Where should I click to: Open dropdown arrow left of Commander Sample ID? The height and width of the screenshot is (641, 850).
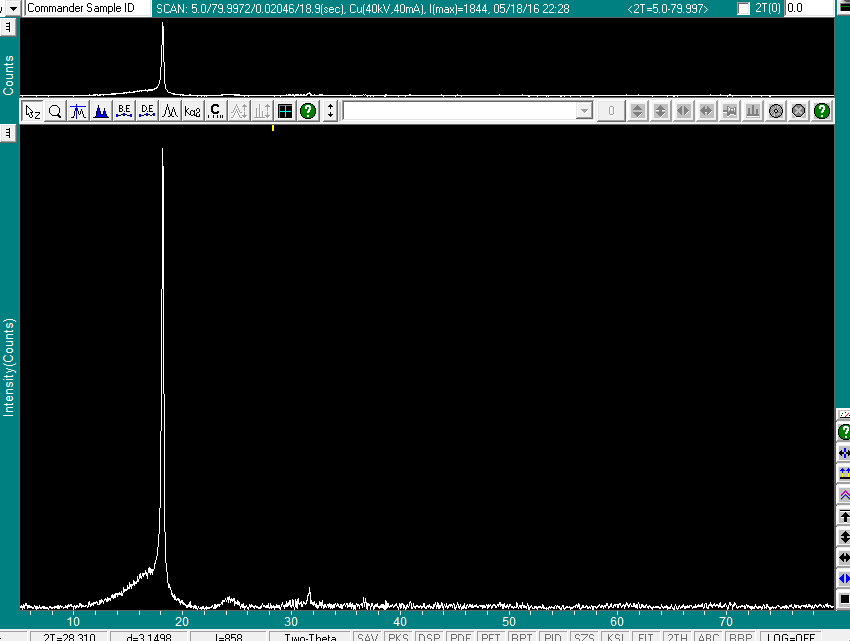pyautogui.click(x=13, y=8)
